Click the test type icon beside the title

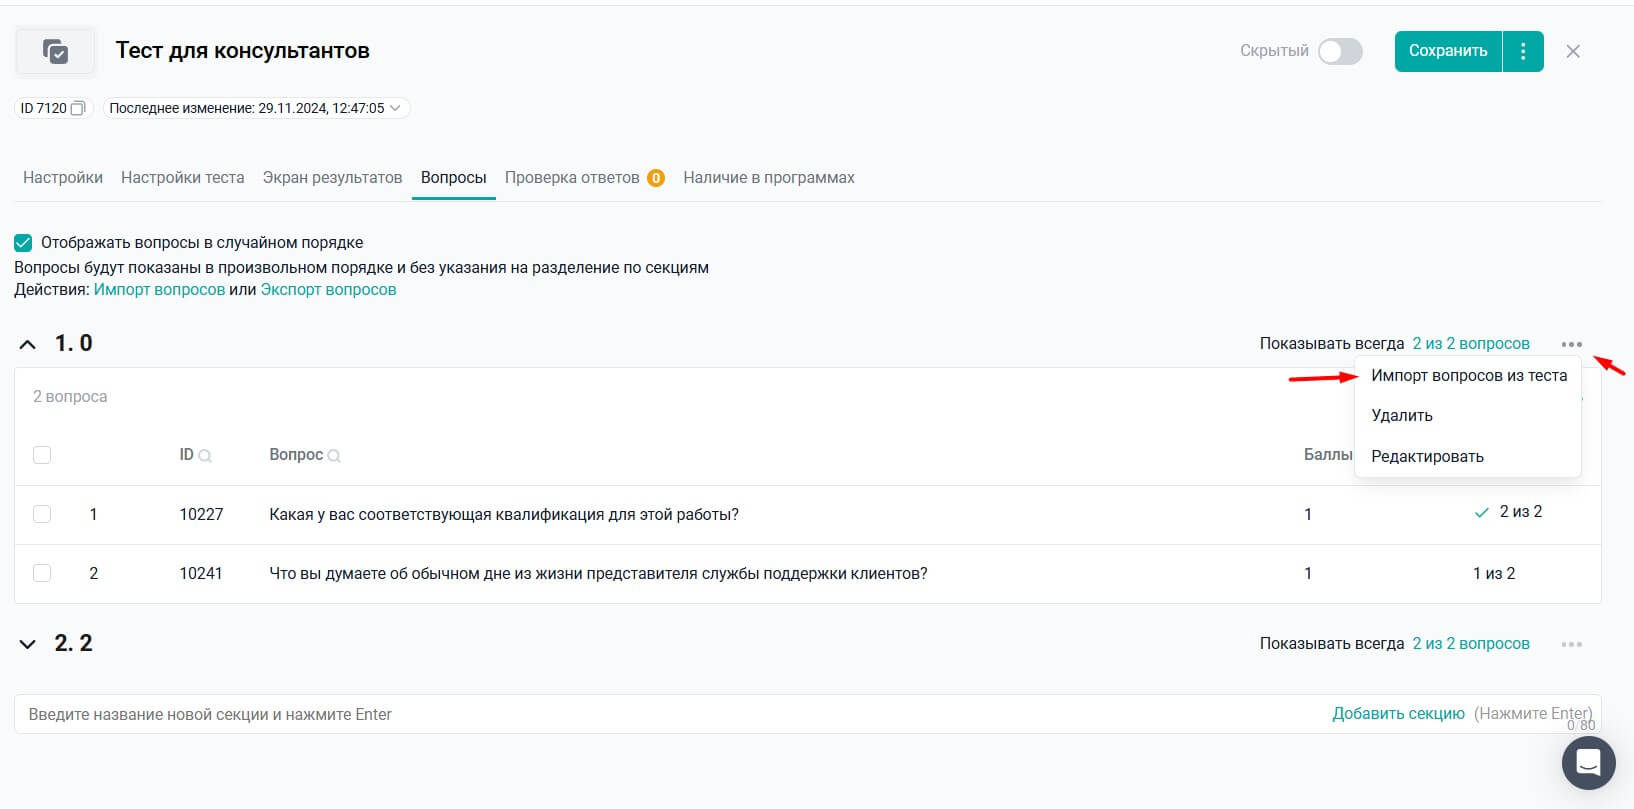click(56, 51)
